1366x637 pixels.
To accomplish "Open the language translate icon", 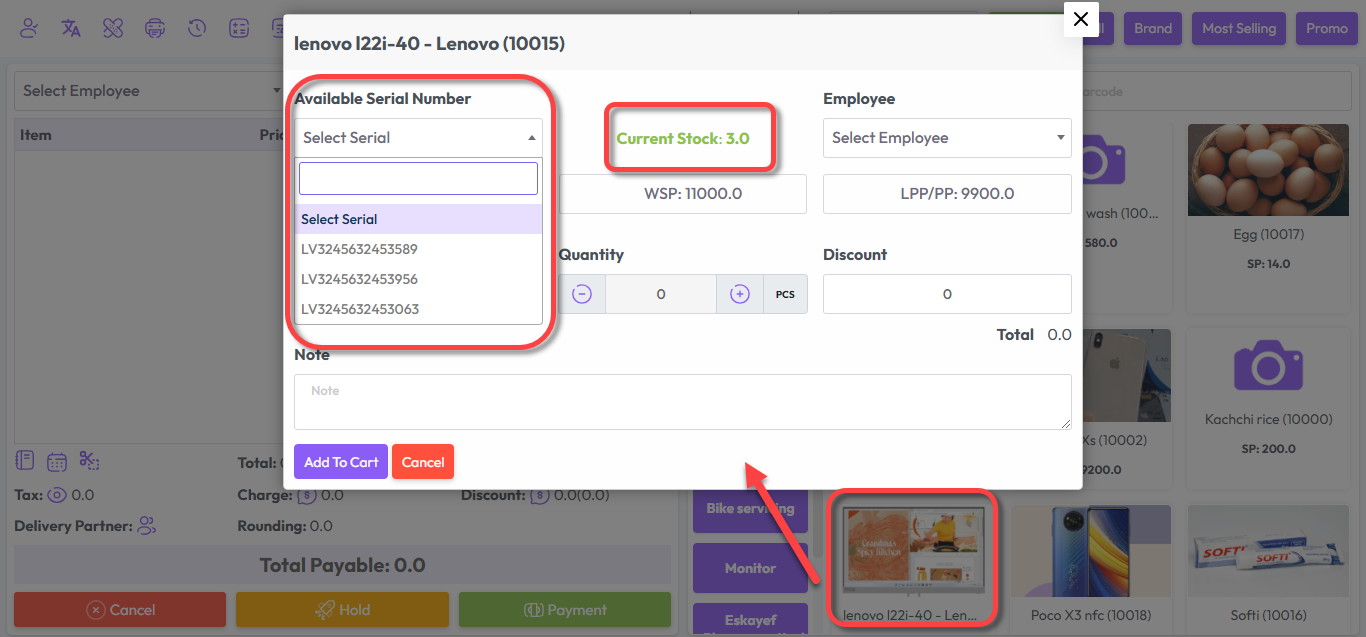I will [71, 28].
